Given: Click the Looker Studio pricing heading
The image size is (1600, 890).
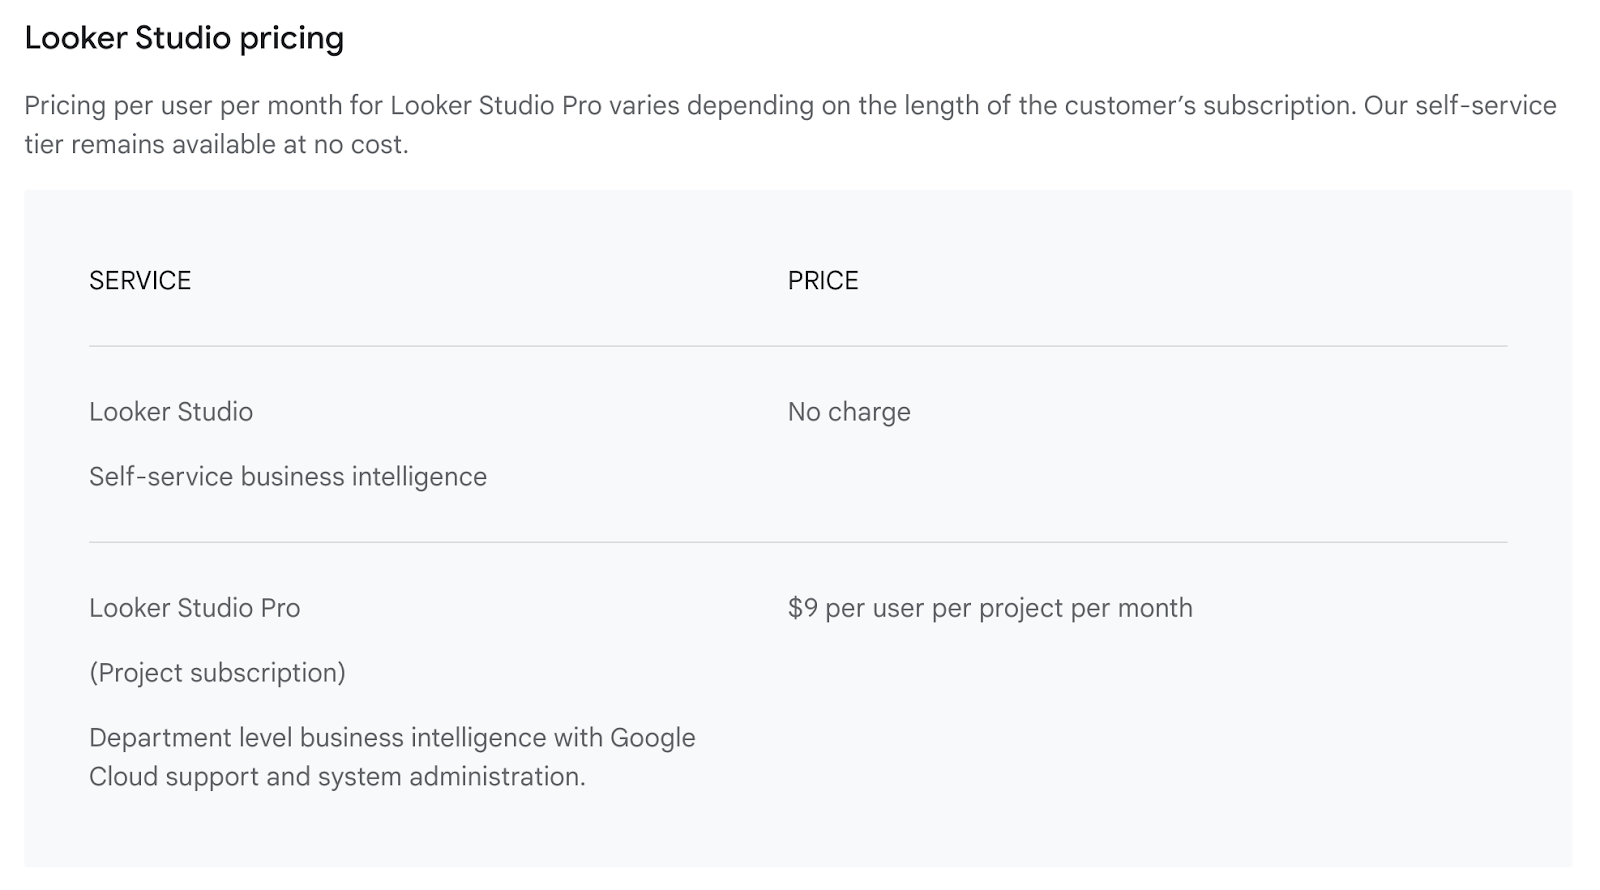Looking at the screenshot, I should click(184, 38).
